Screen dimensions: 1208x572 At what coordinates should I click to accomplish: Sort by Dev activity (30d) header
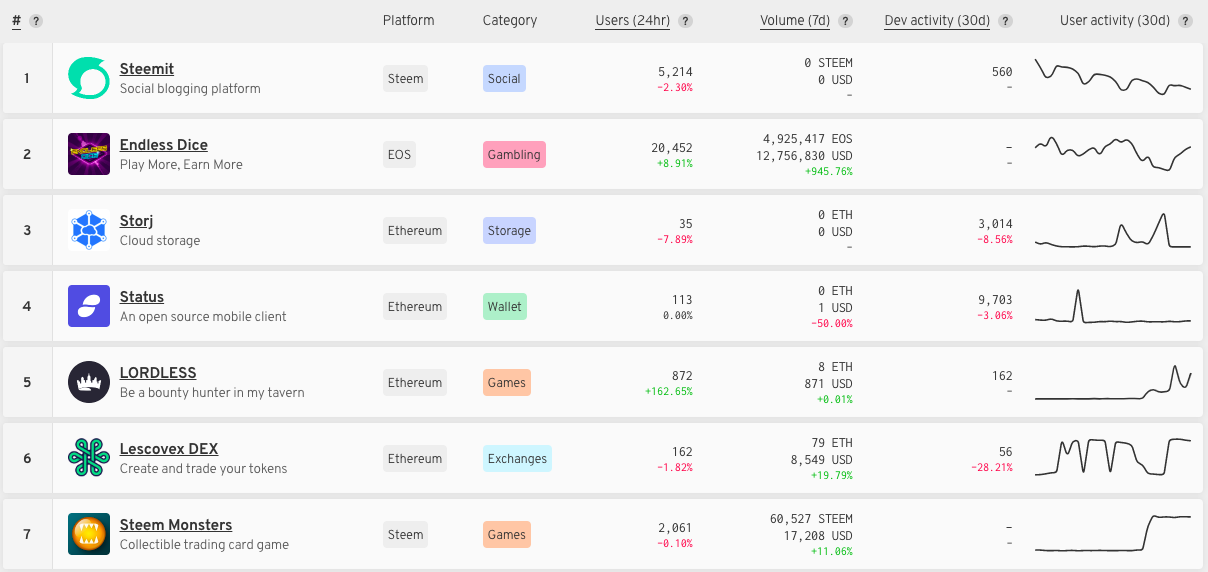[x=937, y=20]
